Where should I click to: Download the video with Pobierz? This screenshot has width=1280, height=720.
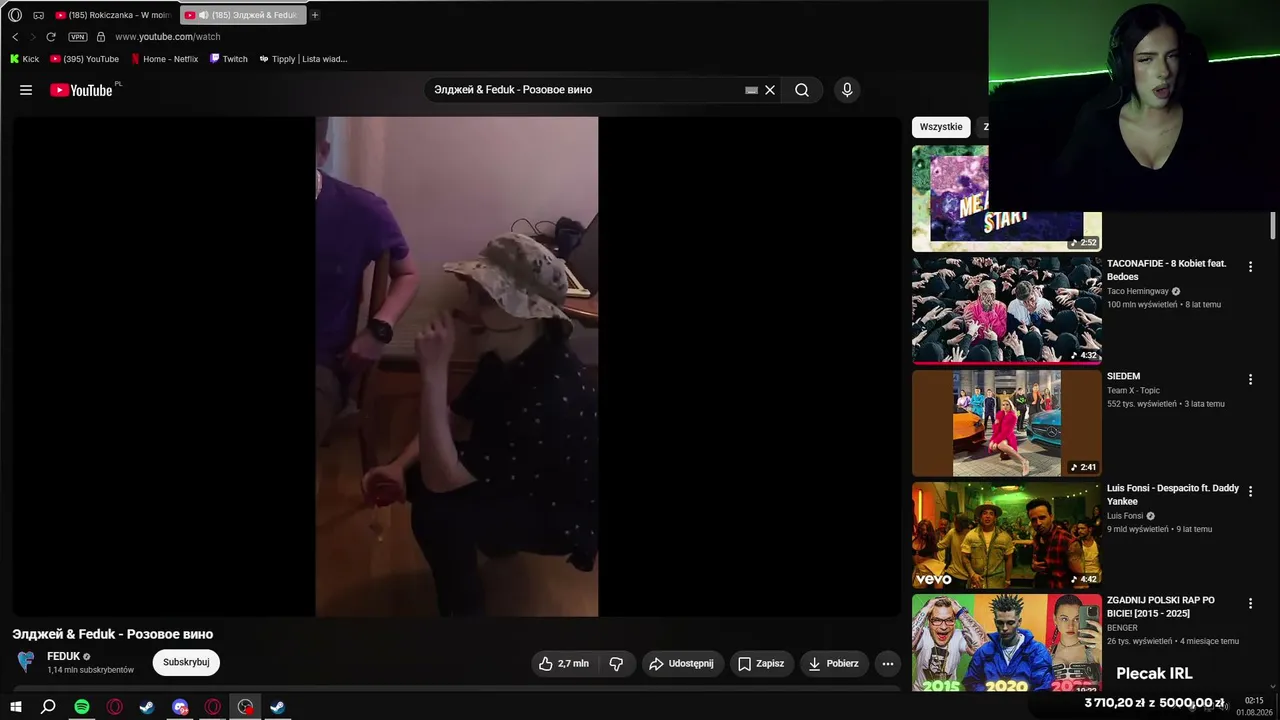833,663
